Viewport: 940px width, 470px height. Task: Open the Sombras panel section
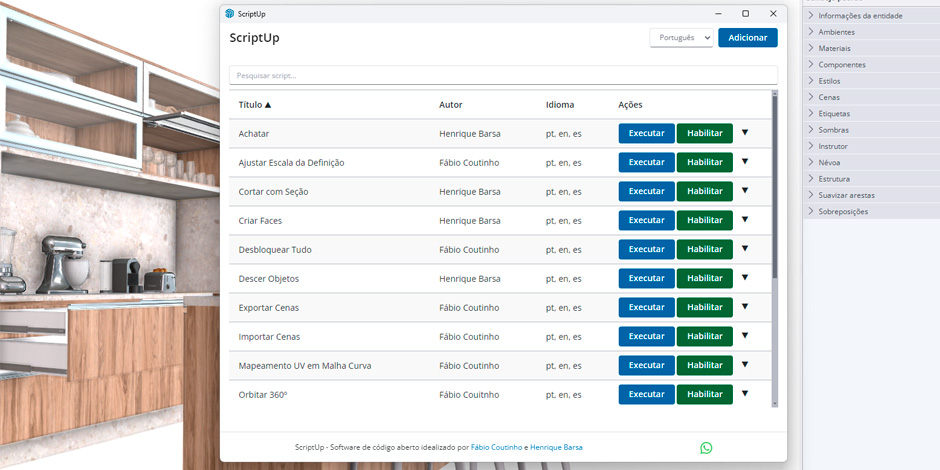click(x=833, y=130)
